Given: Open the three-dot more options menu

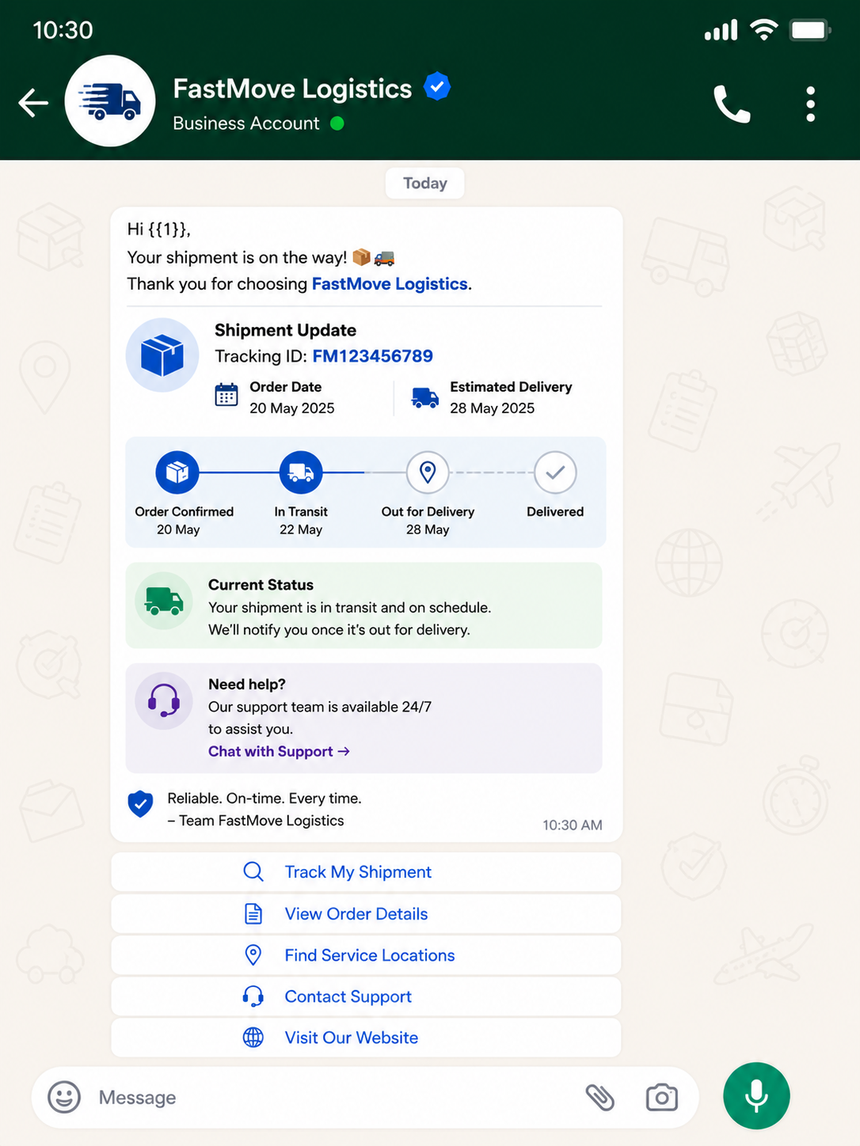Looking at the screenshot, I should (x=810, y=104).
